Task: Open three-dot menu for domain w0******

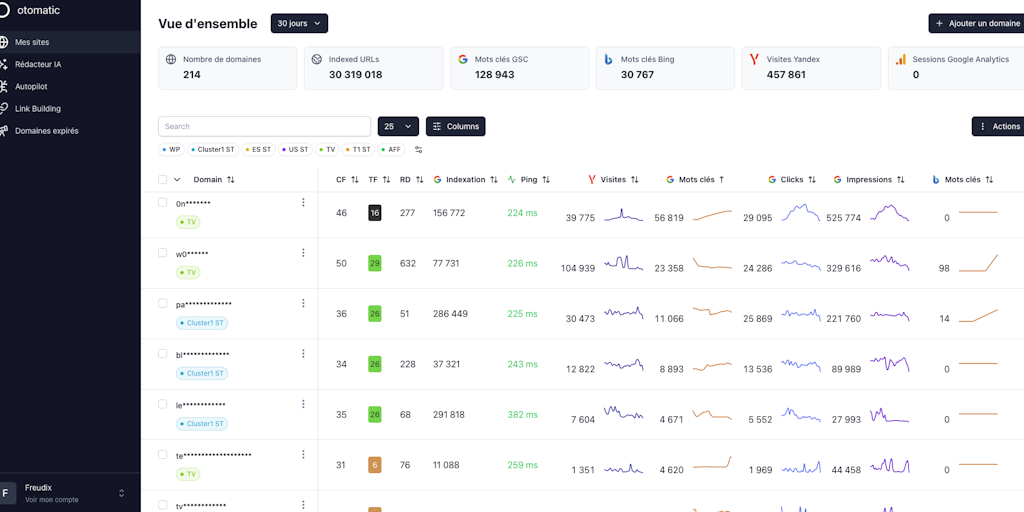Action: pos(303,253)
